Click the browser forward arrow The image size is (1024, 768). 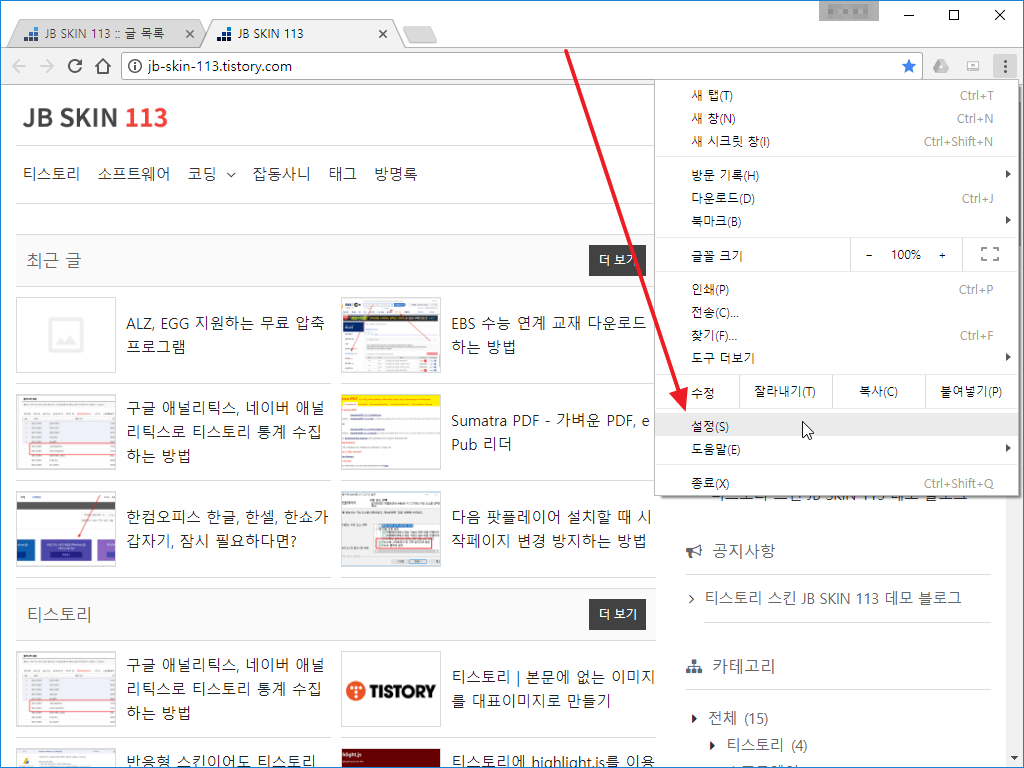pos(46,66)
